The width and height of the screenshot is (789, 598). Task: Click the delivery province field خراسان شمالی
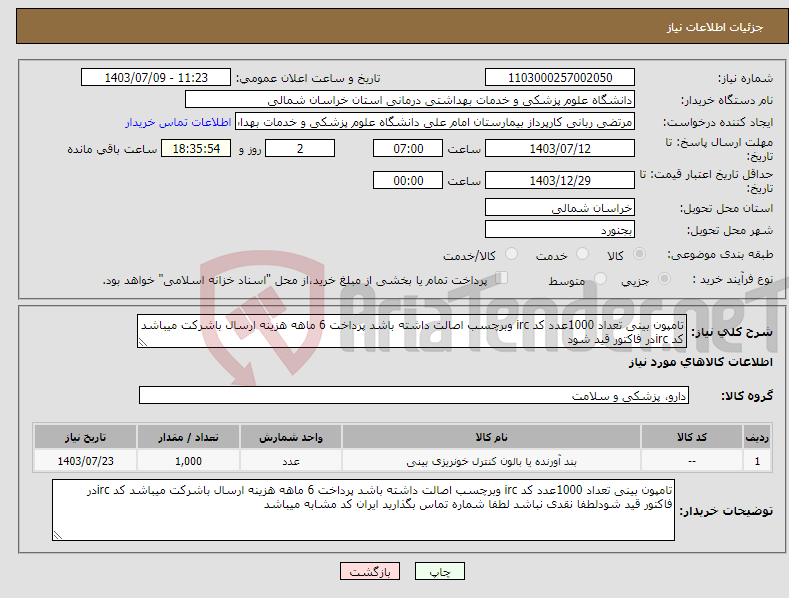pyautogui.click(x=560, y=207)
